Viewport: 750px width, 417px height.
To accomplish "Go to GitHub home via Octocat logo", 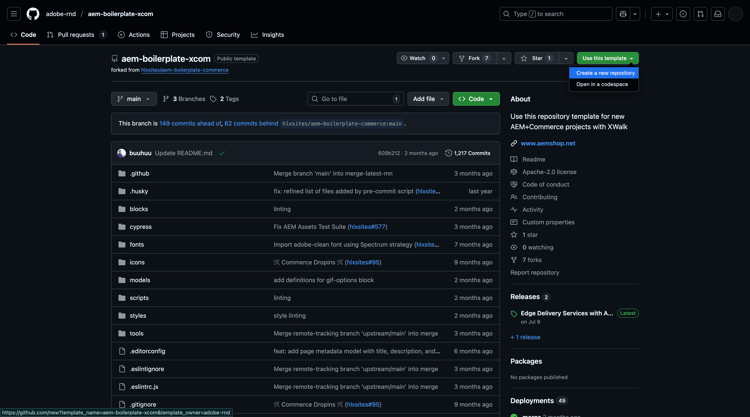I will 33,14.
